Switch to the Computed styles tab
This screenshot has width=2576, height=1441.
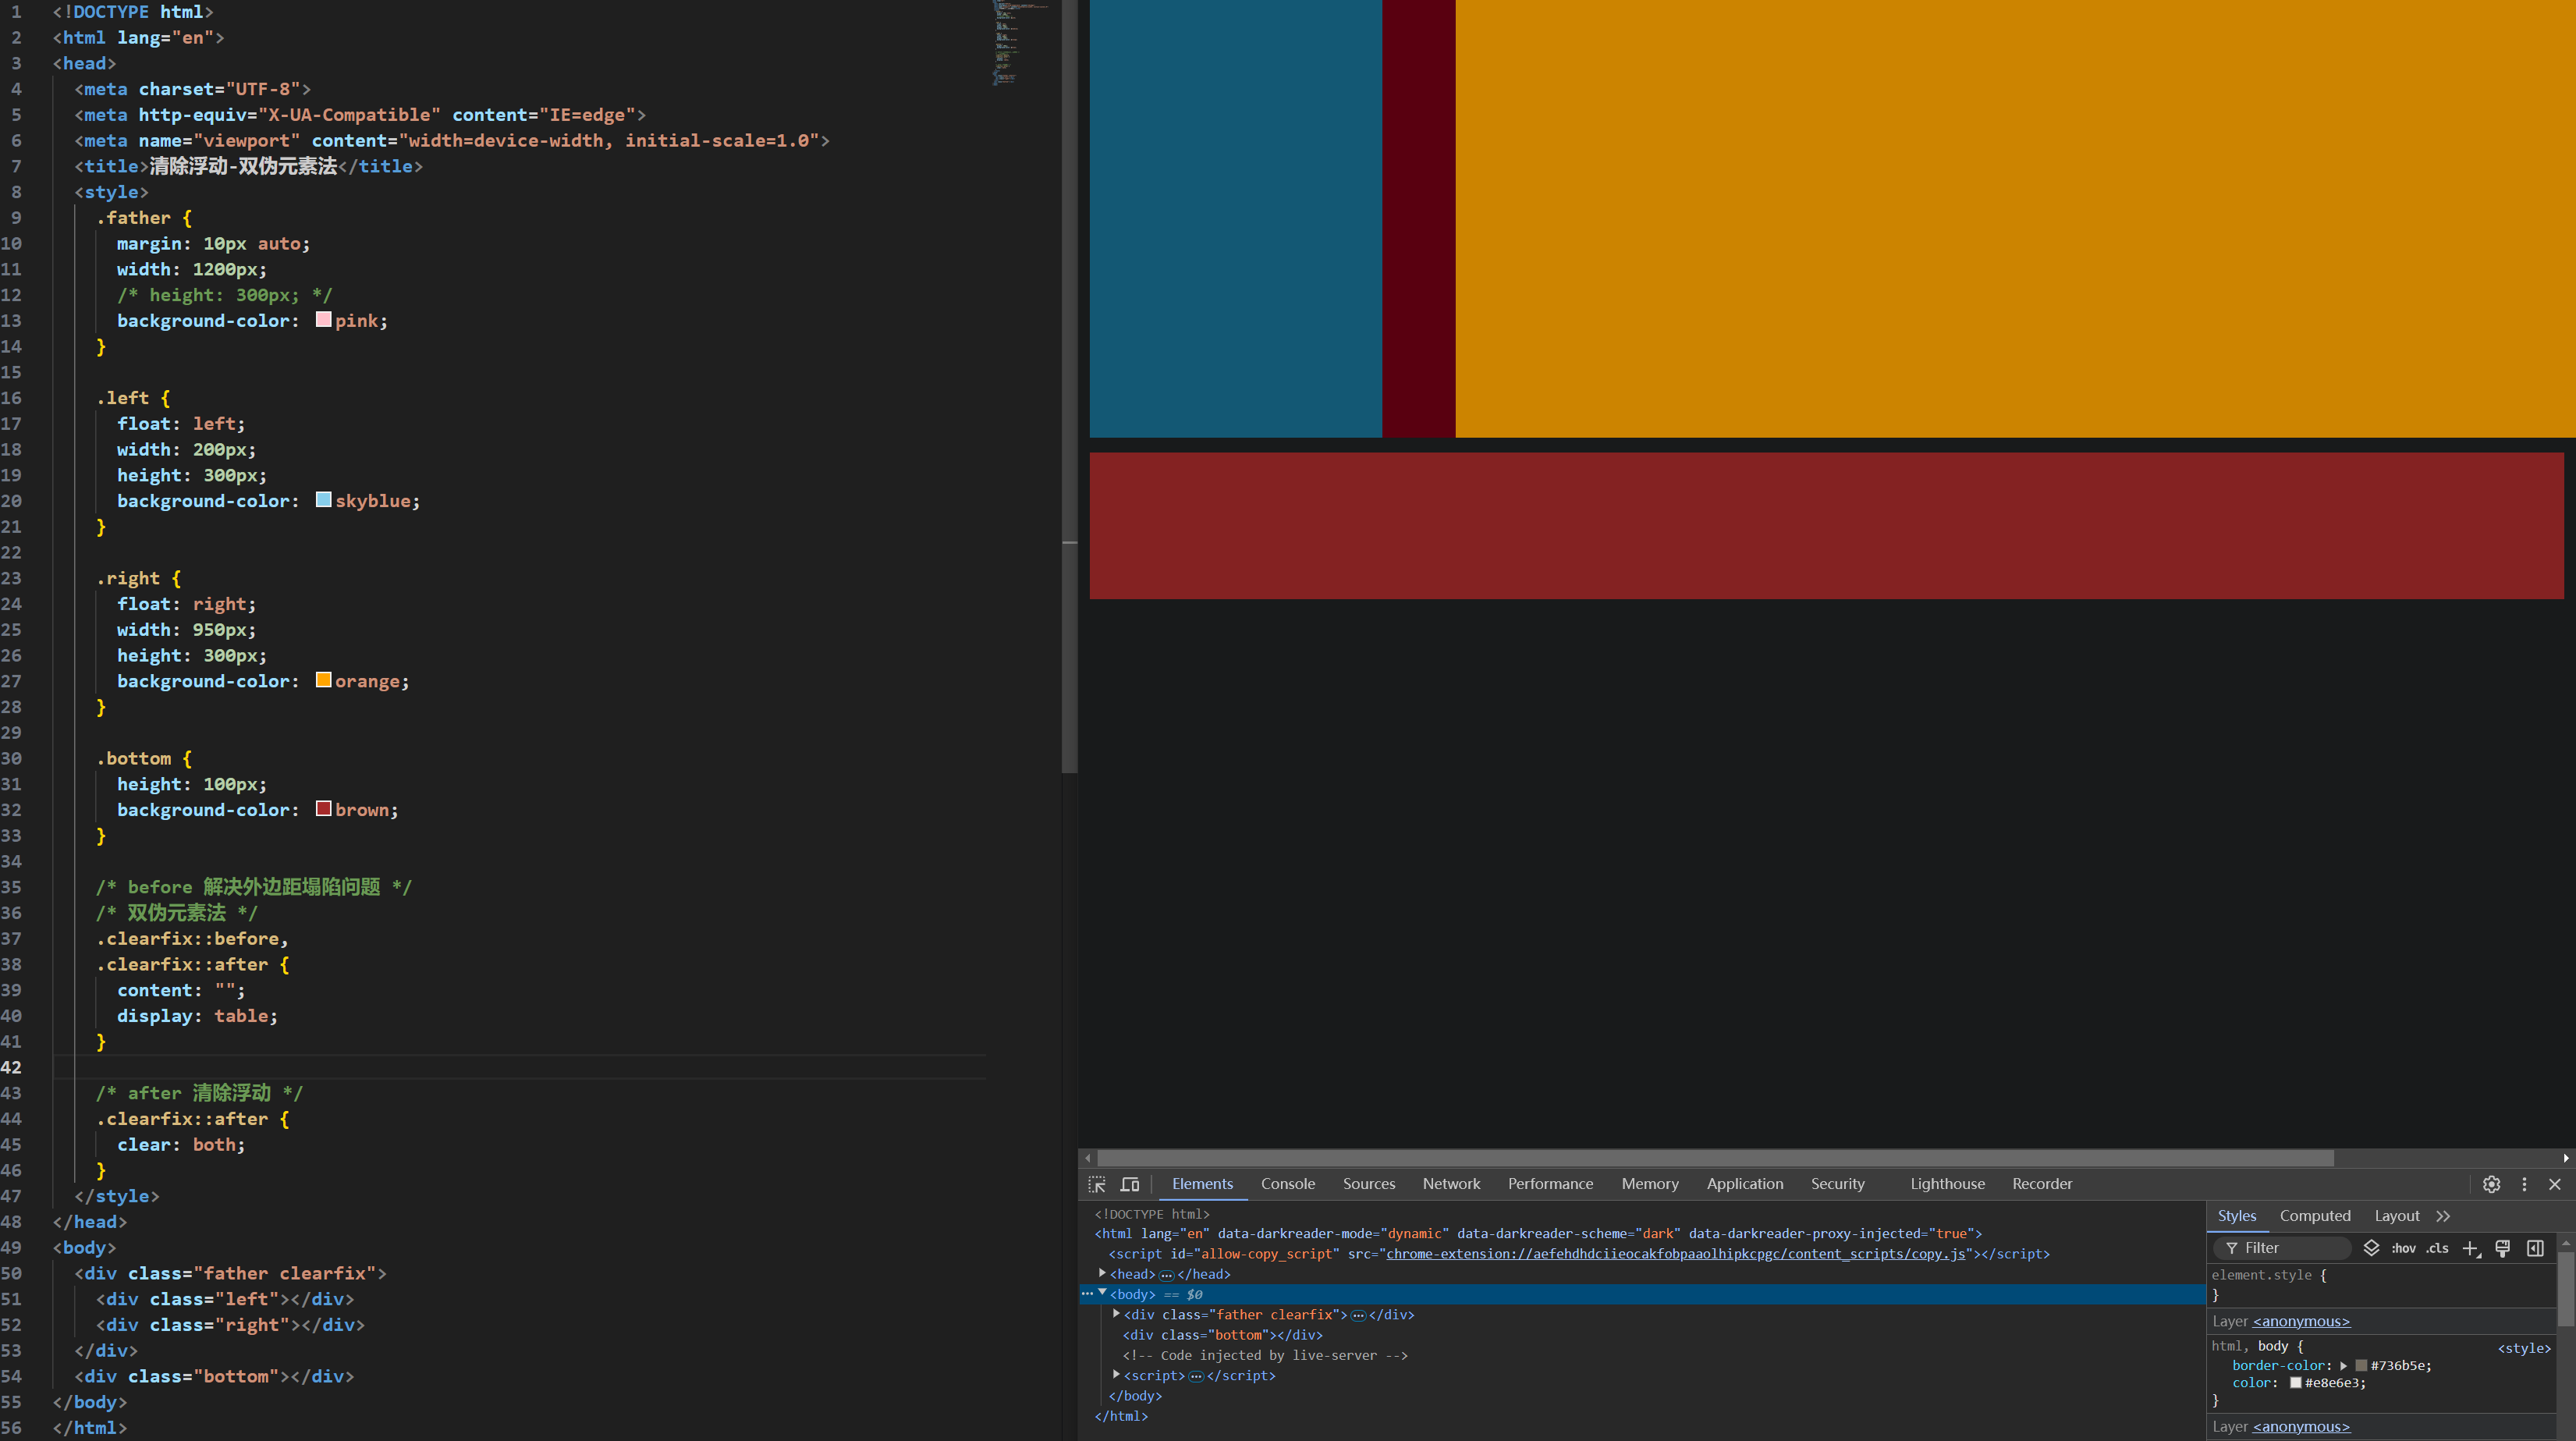tap(2314, 1216)
